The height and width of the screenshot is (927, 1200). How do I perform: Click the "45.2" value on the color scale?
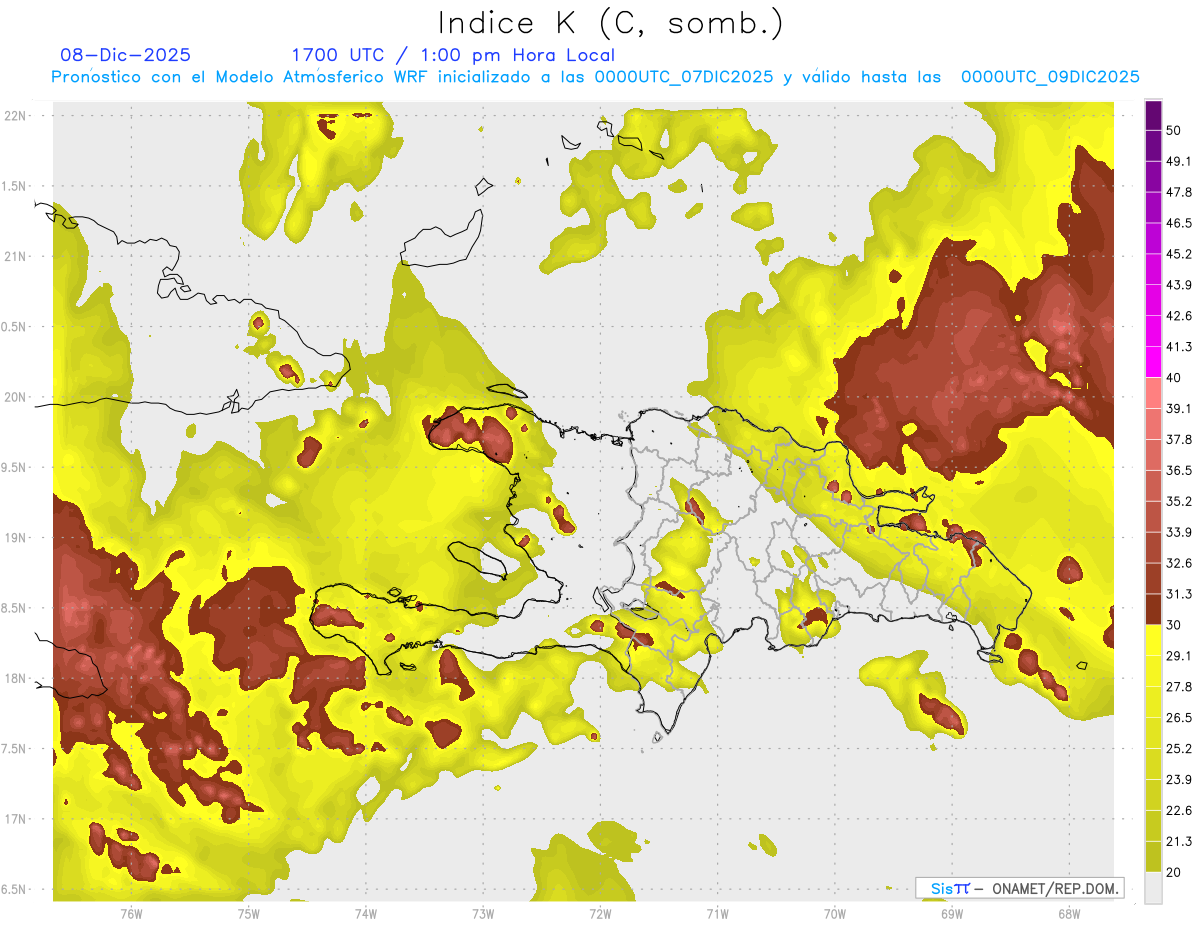tap(1179, 254)
